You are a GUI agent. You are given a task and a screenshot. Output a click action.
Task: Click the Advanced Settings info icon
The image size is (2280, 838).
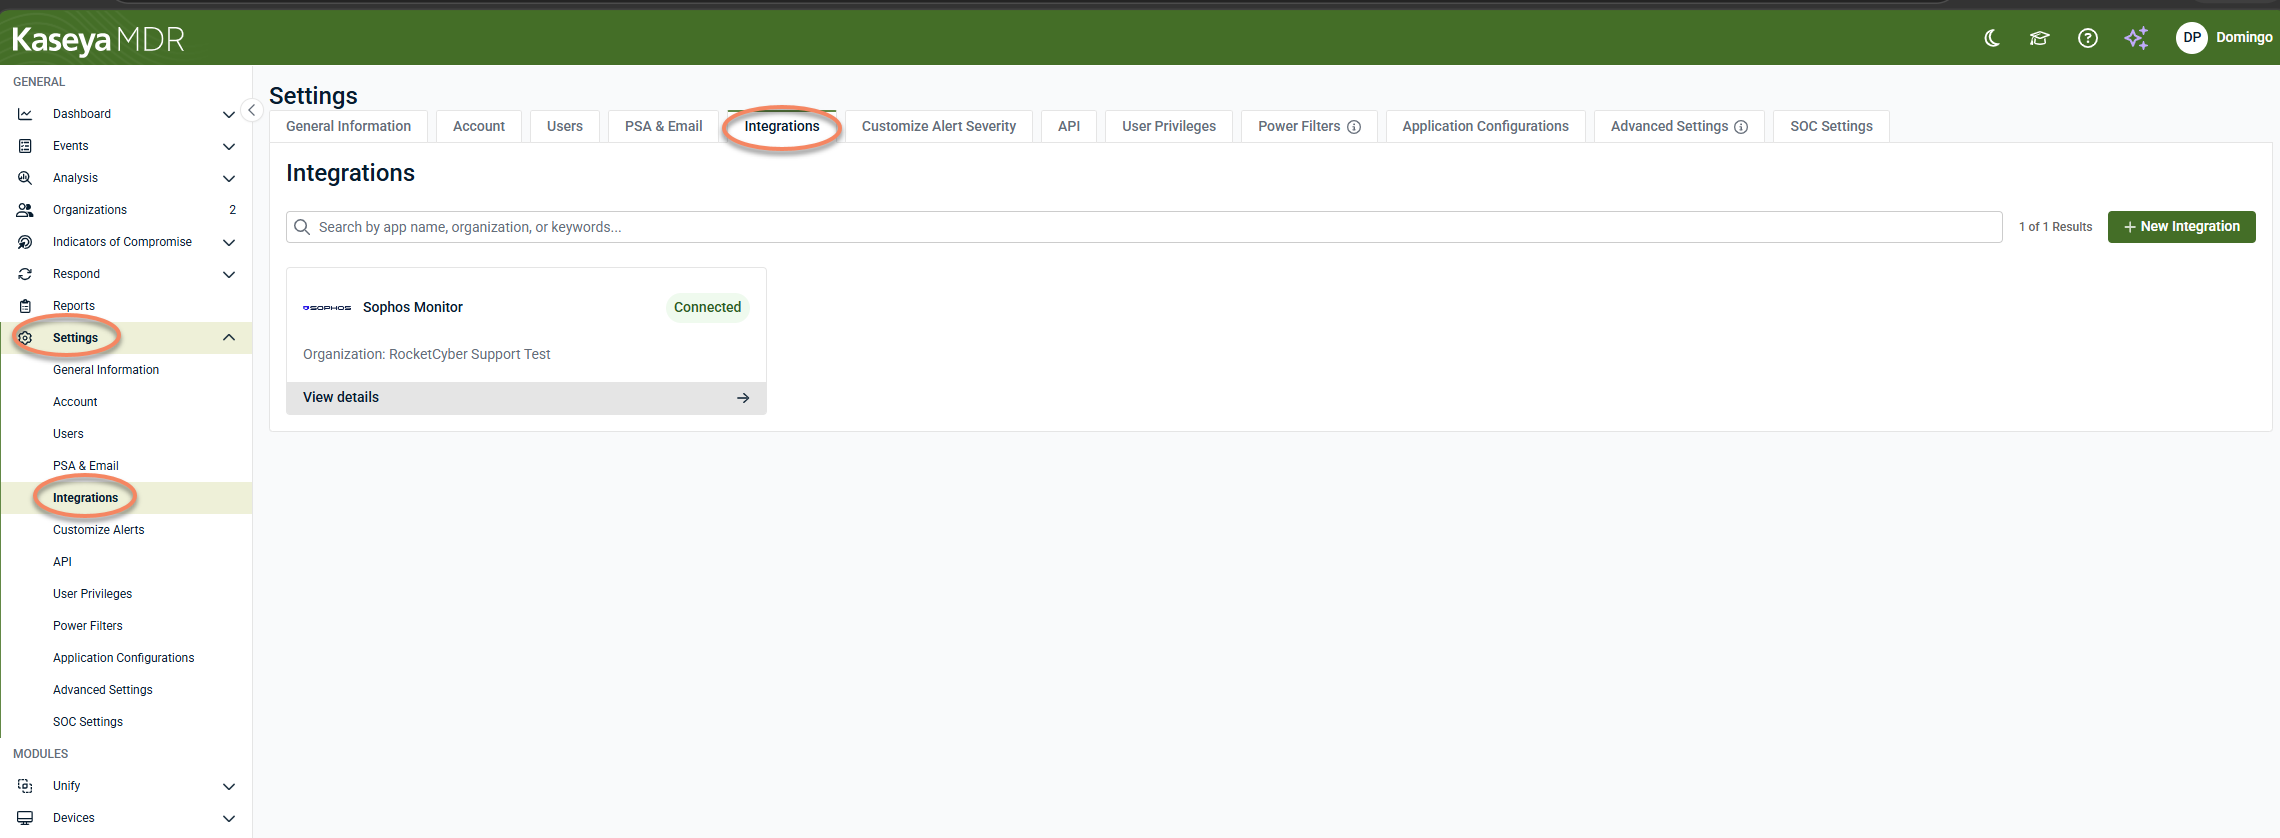(1741, 127)
